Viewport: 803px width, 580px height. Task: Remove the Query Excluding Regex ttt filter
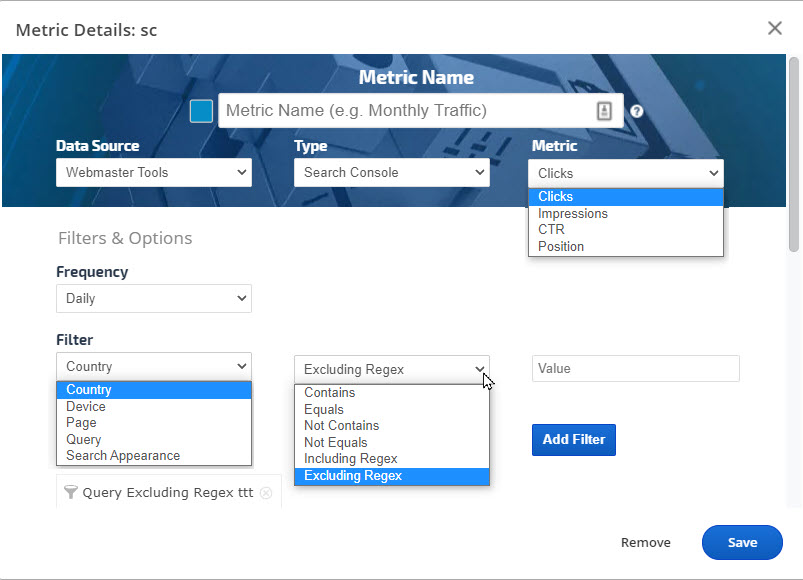pos(266,493)
